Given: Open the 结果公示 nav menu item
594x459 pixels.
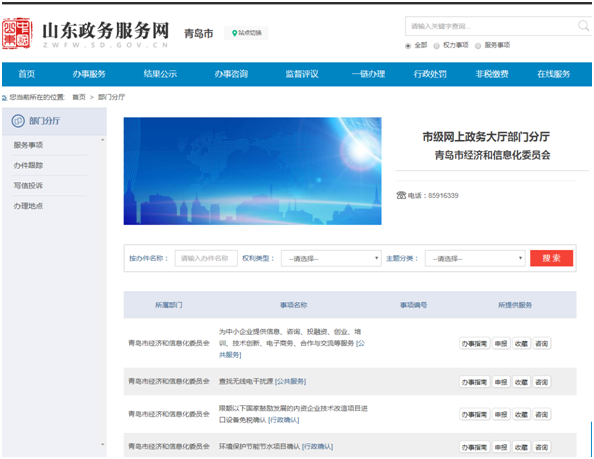Looking at the screenshot, I should (x=160, y=74).
